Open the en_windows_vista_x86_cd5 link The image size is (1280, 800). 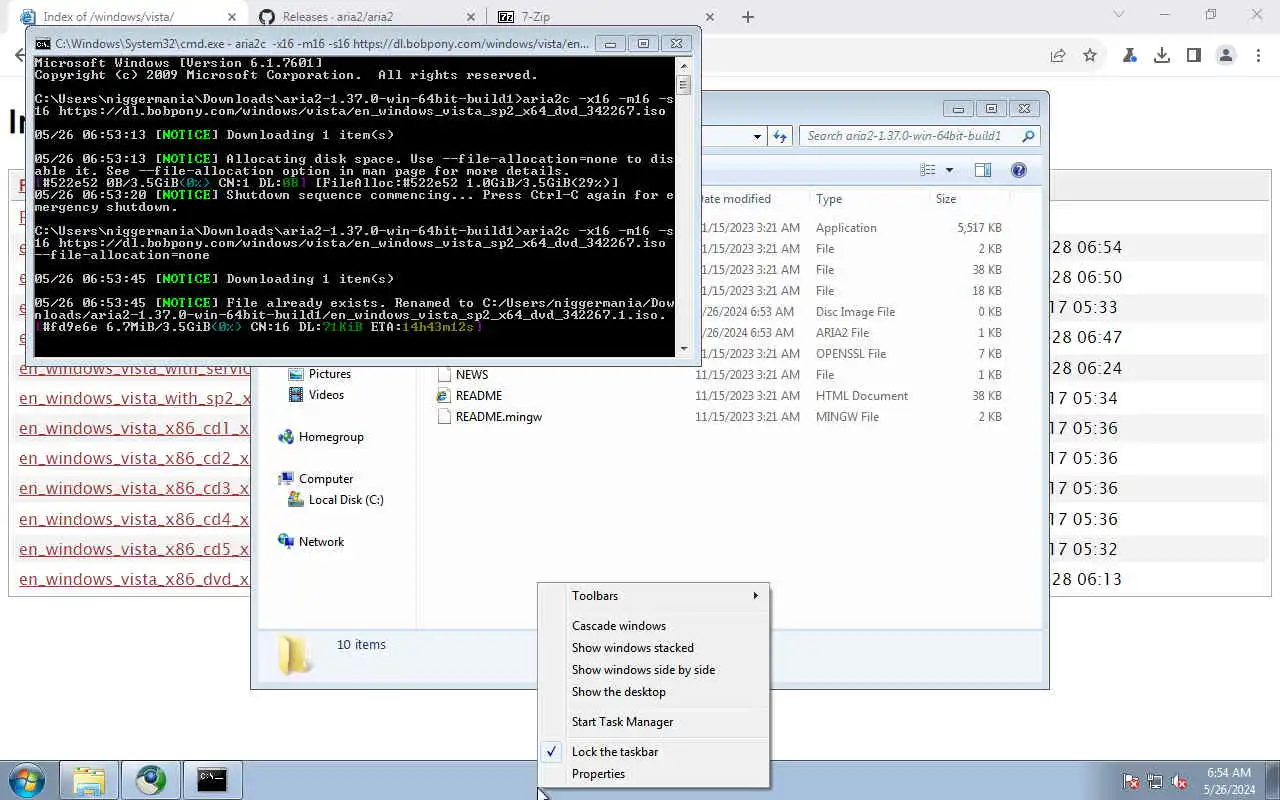coord(134,549)
